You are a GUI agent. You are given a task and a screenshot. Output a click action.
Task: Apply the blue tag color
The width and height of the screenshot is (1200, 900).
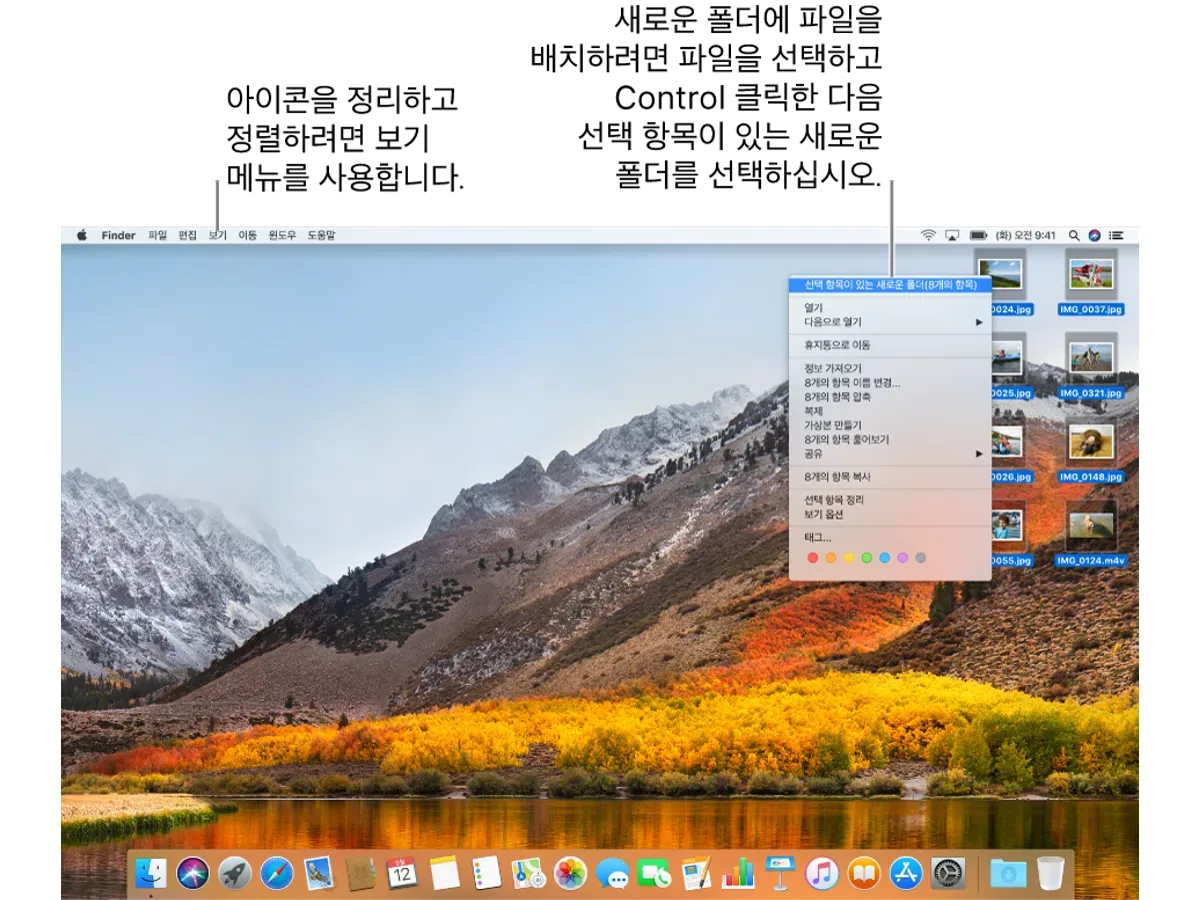coord(884,557)
